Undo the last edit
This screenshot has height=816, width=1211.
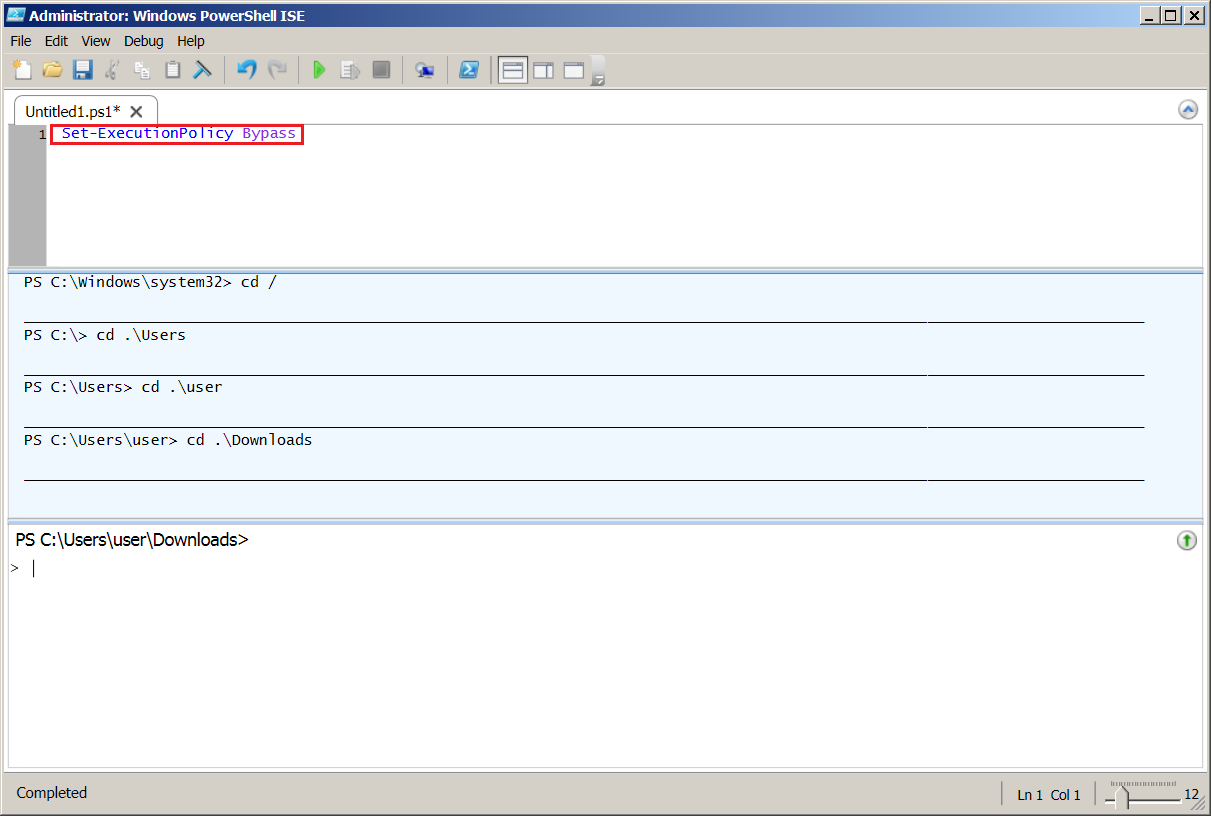246,69
